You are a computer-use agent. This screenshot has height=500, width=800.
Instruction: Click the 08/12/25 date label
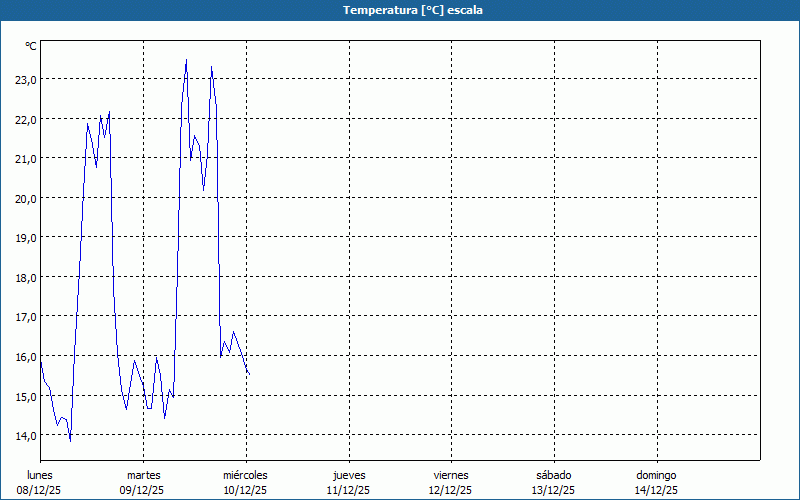point(40,490)
